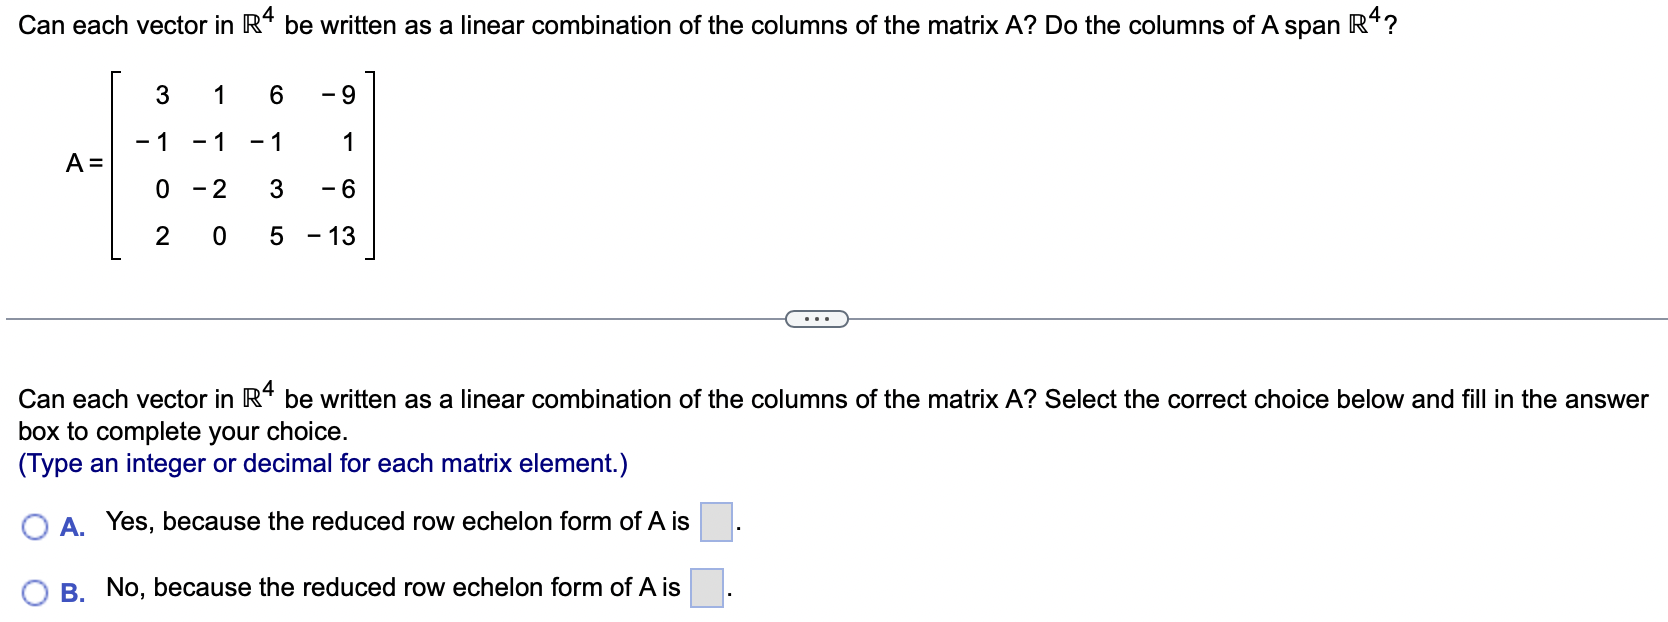The image size is (1668, 622).
Task: Click the bold A letter of choice A
Action: pyautogui.click(x=69, y=524)
